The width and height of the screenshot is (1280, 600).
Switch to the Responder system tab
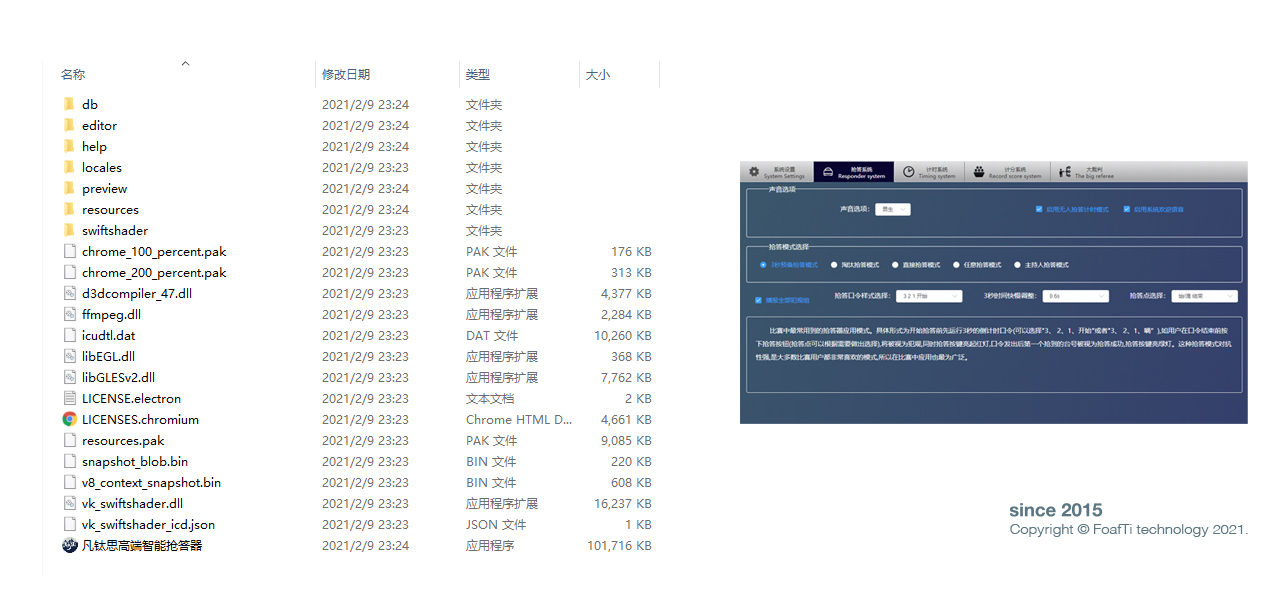click(853, 172)
